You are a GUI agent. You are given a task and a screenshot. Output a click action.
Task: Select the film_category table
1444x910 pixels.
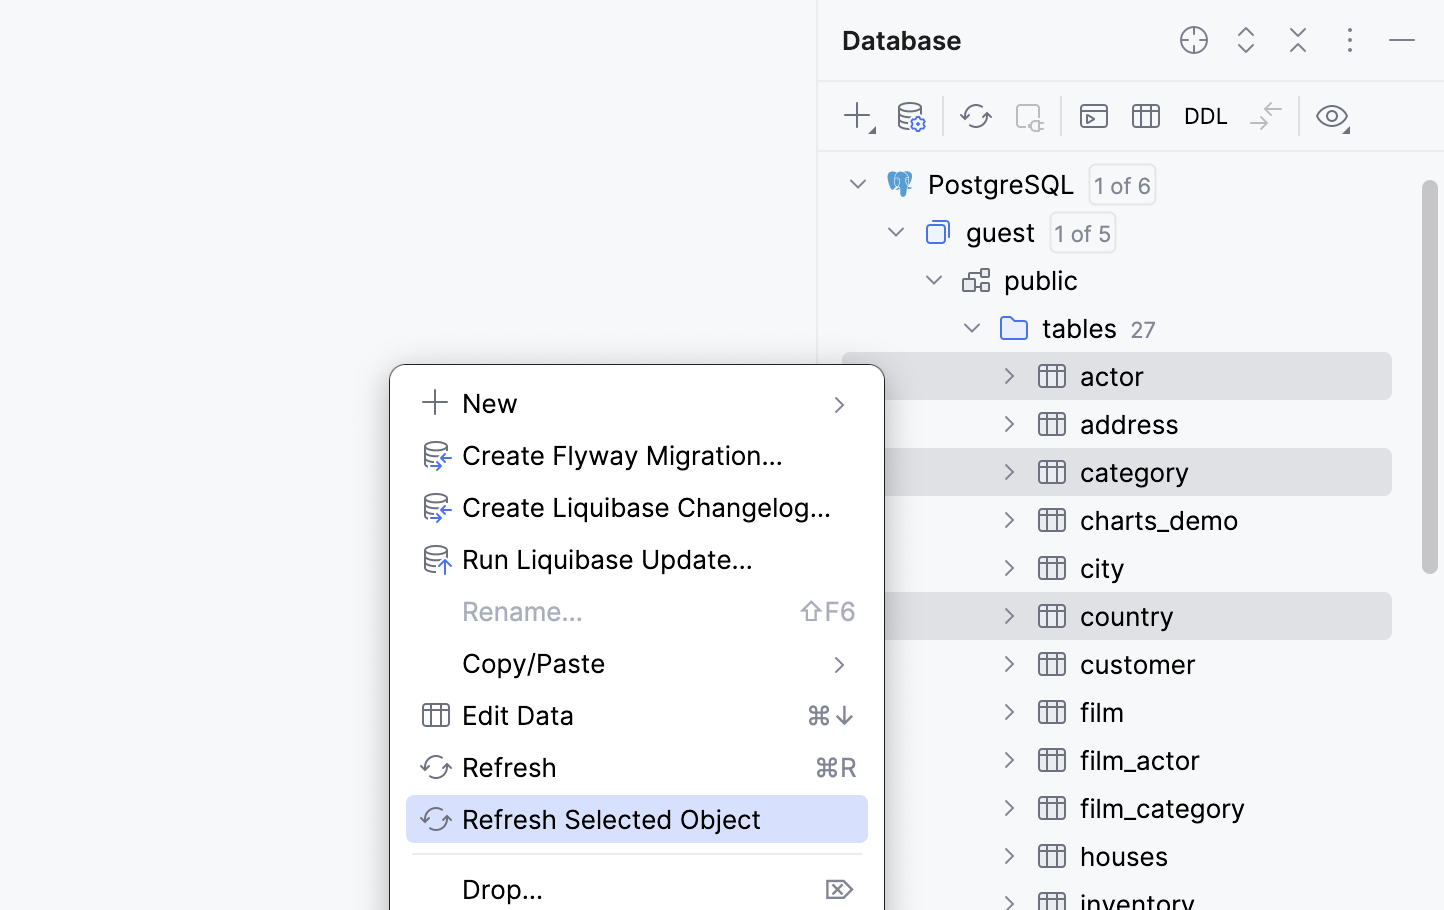[x=1161, y=808]
